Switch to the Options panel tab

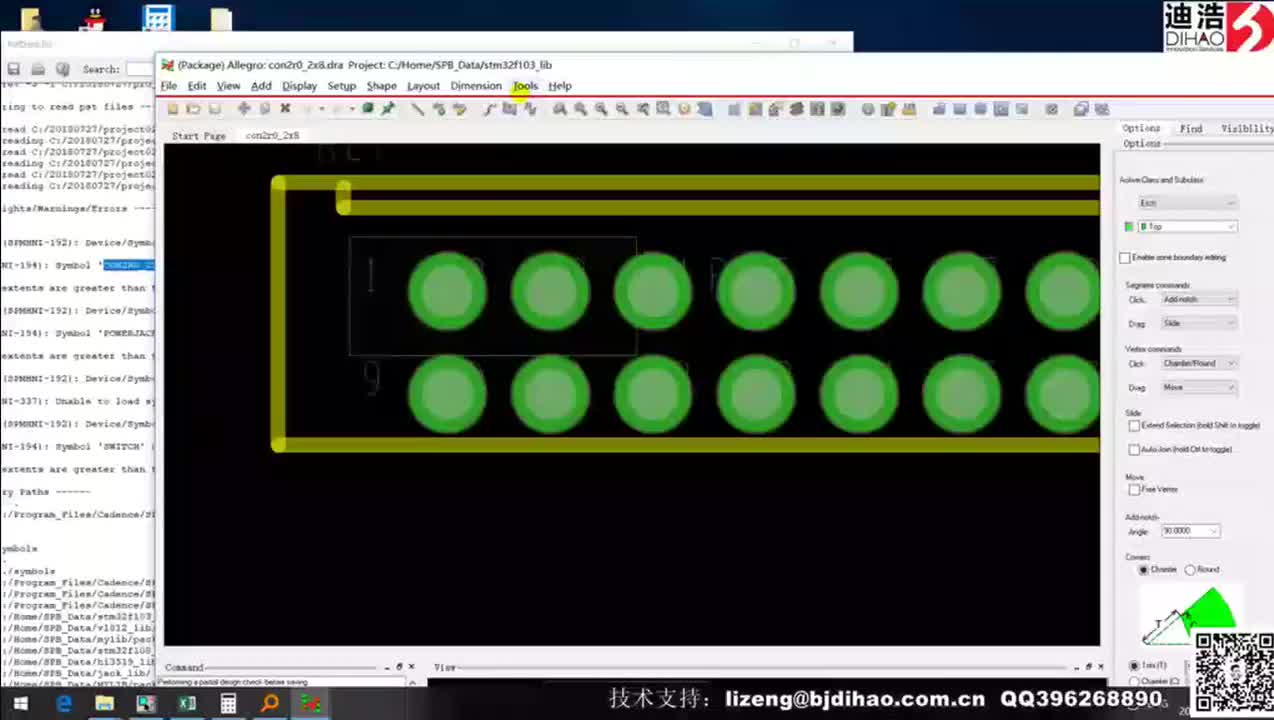click(x=1141, y=128)
